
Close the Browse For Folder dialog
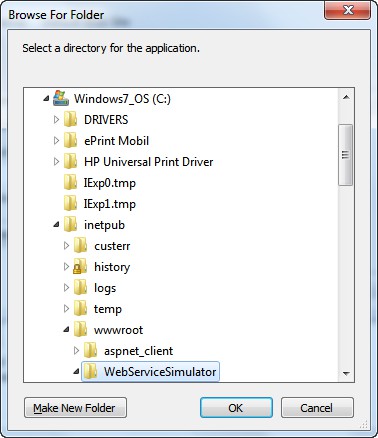tap(347, 10)
